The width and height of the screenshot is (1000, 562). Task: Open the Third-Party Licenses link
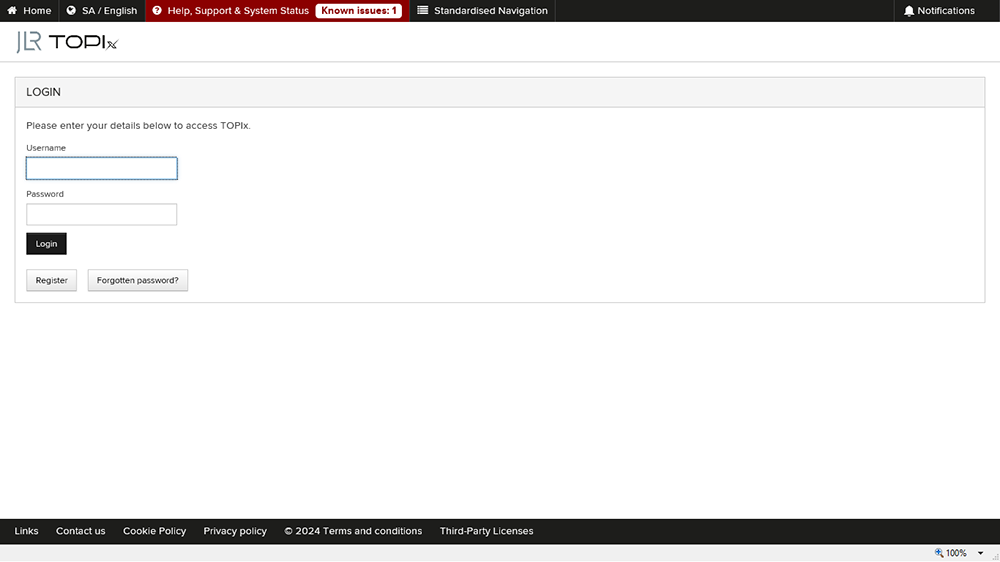point(487,531)
